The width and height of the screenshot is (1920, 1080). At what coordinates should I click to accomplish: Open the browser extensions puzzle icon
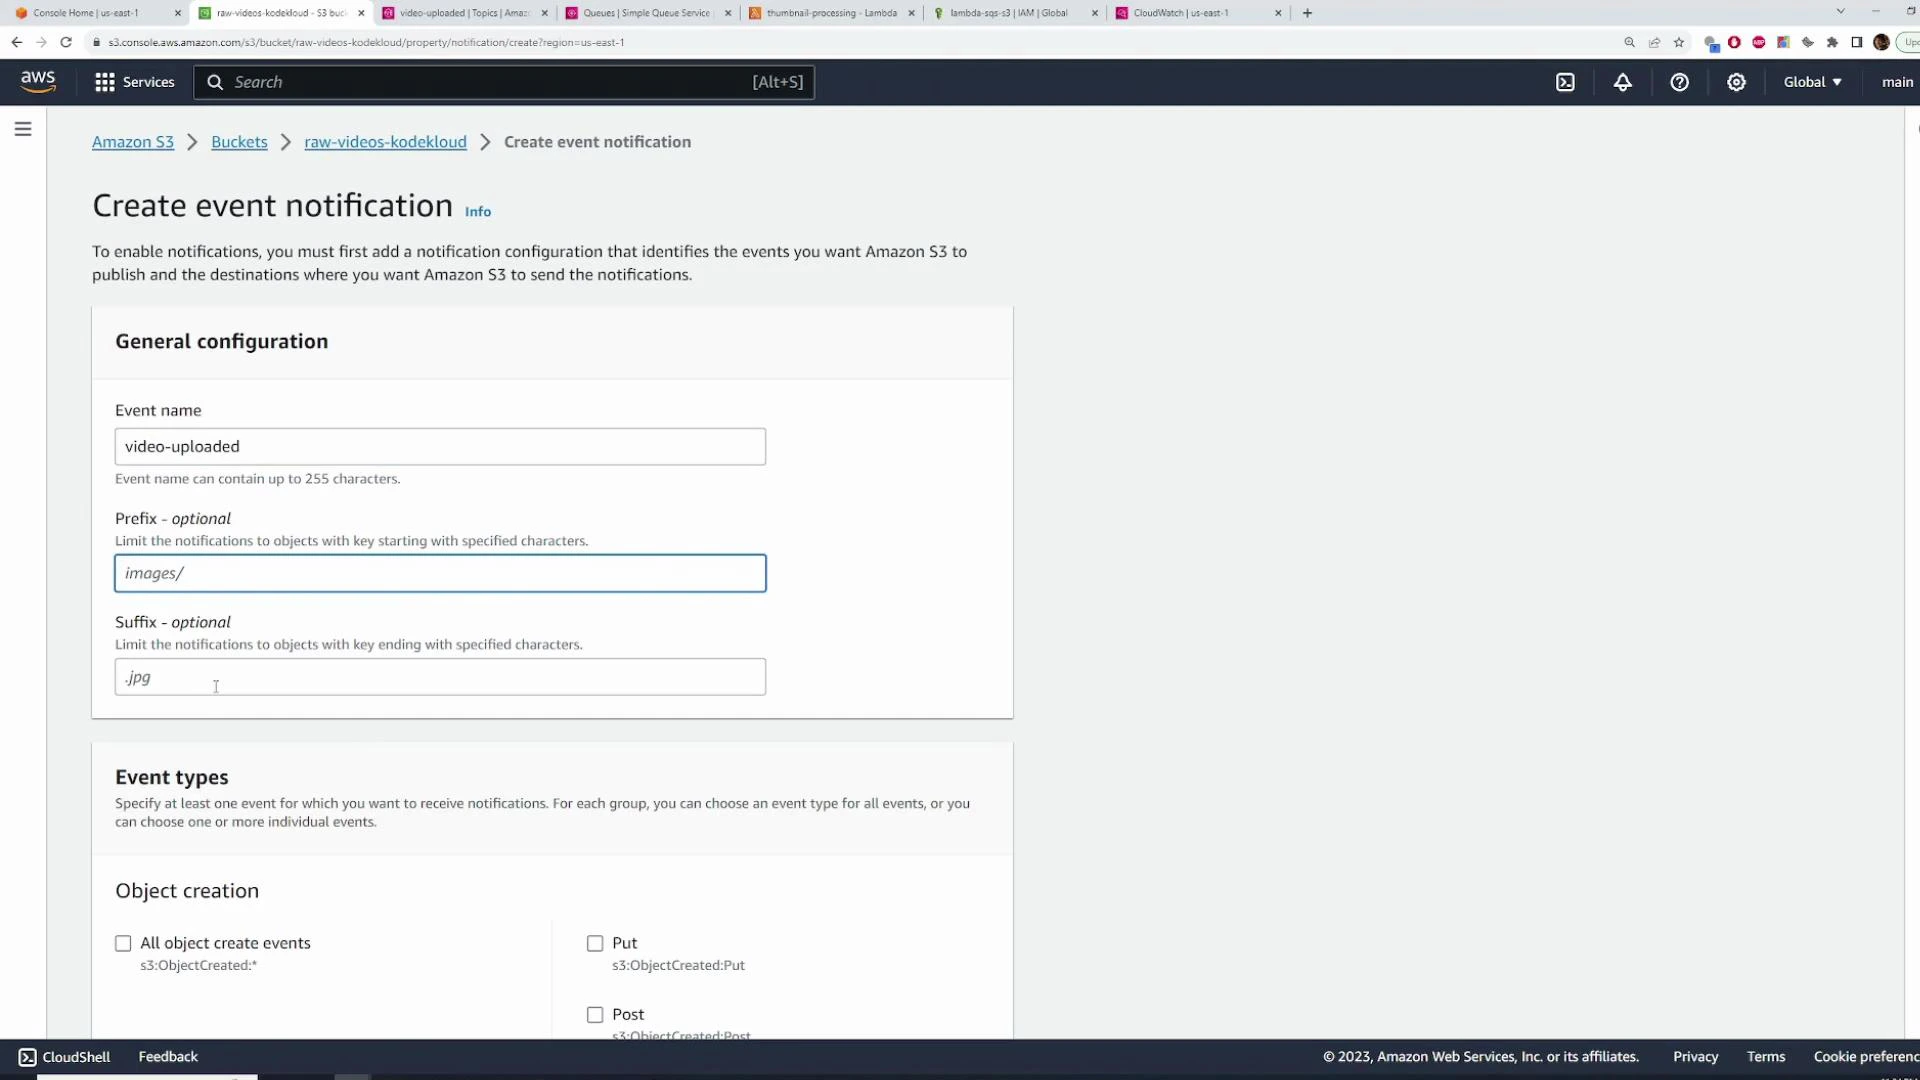point(1833,42)
